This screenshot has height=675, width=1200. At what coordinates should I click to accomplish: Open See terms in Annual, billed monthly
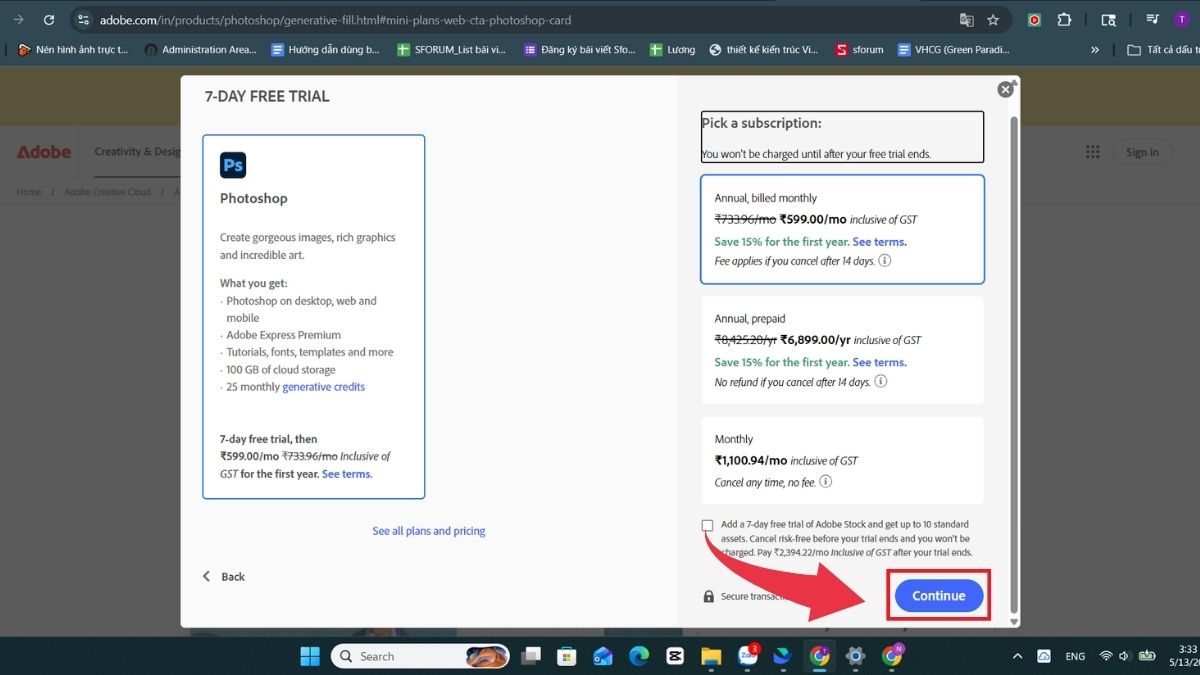point(880,242)
